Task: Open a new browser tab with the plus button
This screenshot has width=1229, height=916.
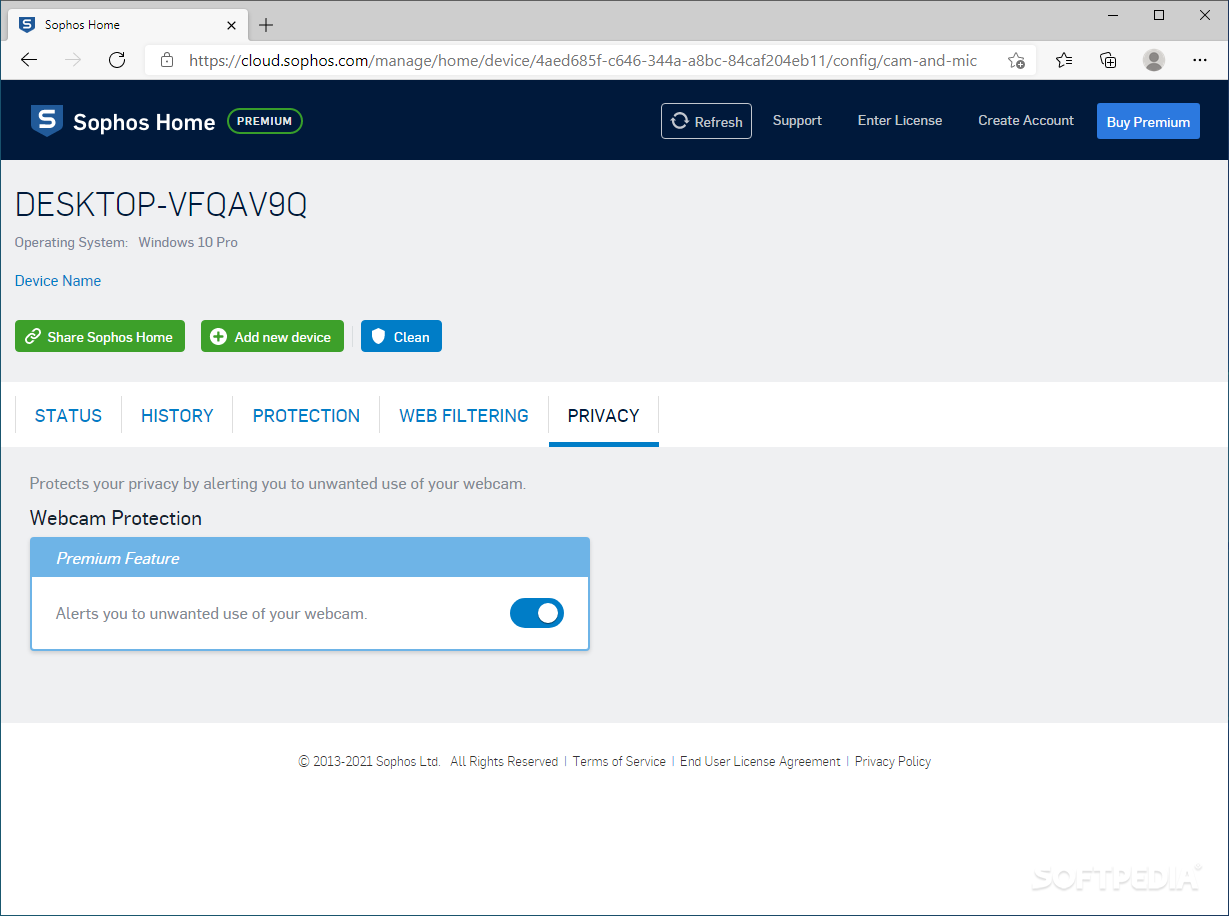Action: pos(266,25)
